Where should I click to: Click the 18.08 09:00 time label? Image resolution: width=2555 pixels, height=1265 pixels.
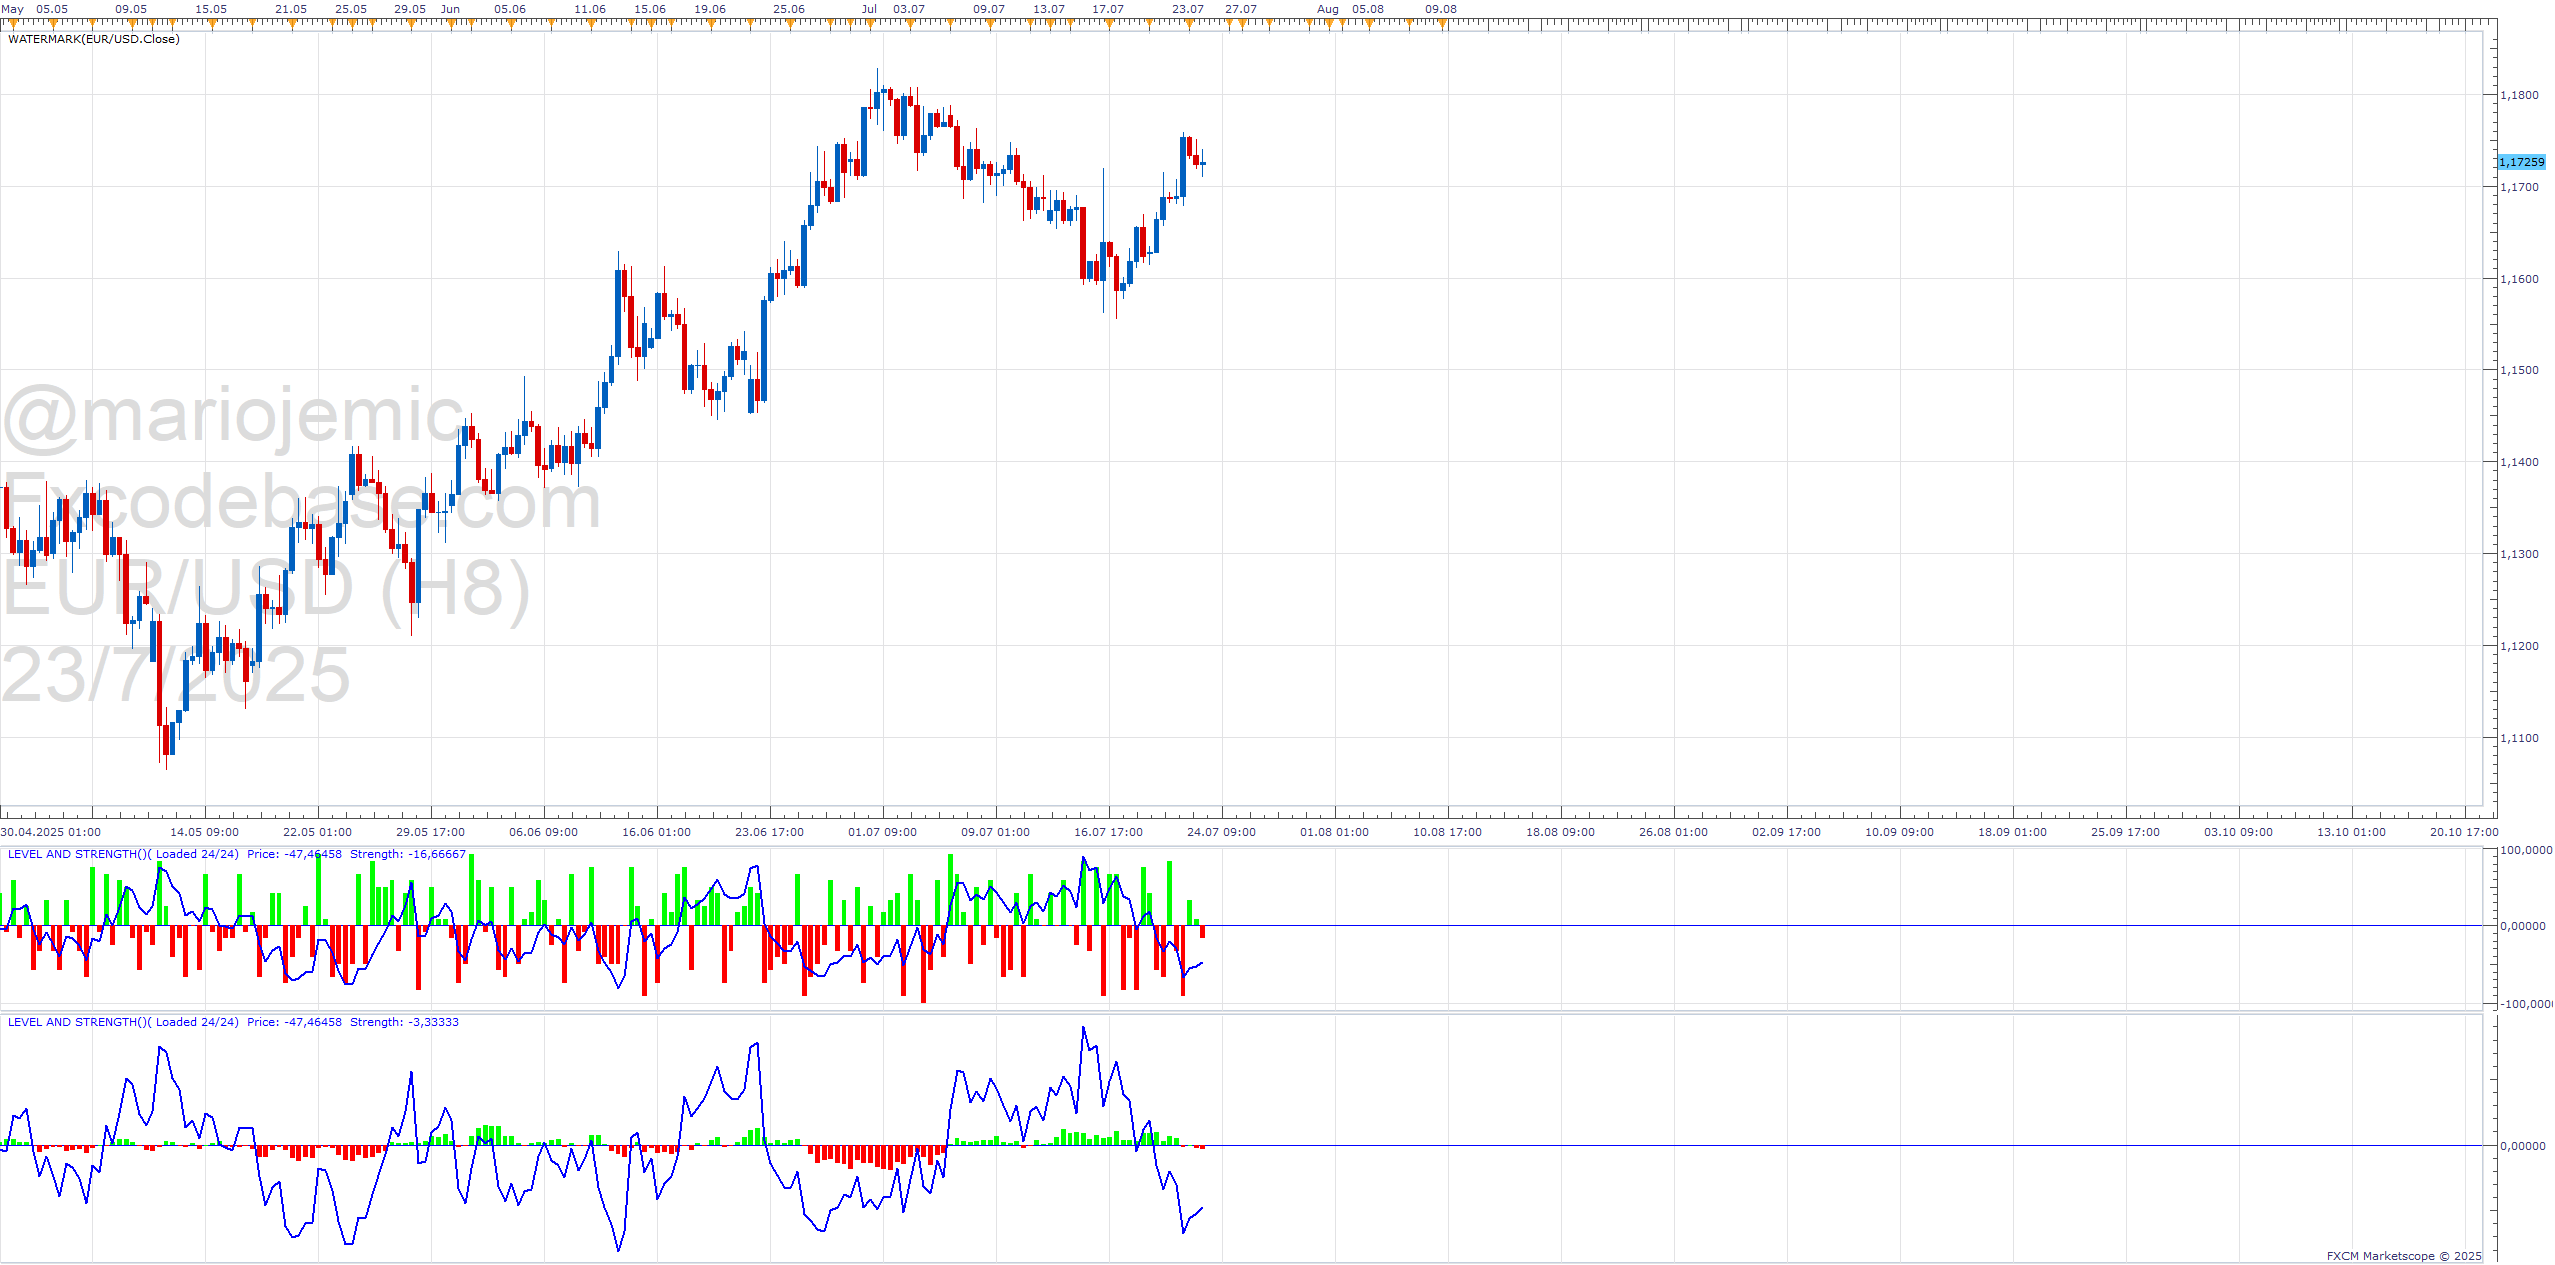1560,832
